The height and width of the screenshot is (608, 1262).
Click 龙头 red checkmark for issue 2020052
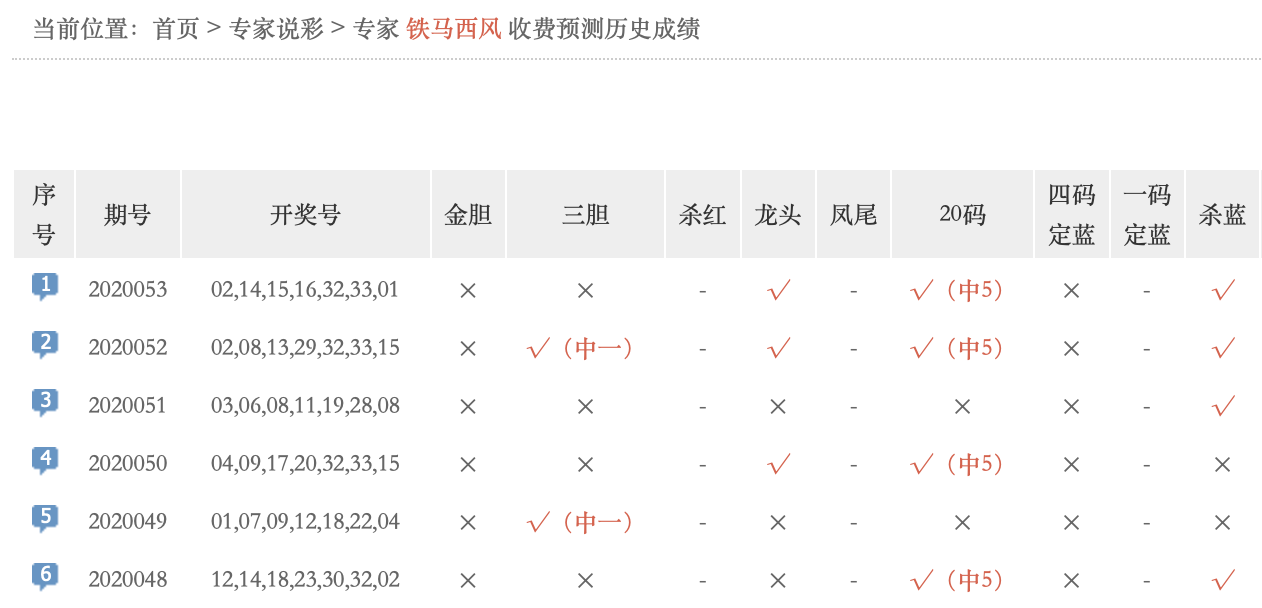[x=779, y=348]
